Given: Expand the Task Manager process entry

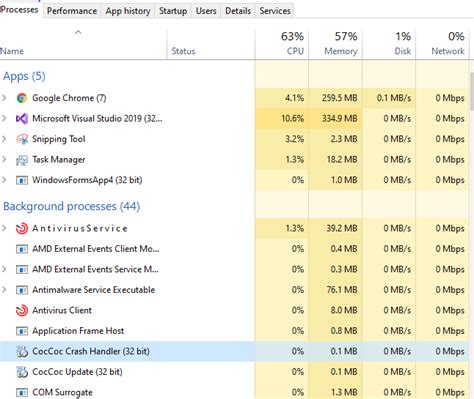Looking at the screenshot, I should point(4,159).
